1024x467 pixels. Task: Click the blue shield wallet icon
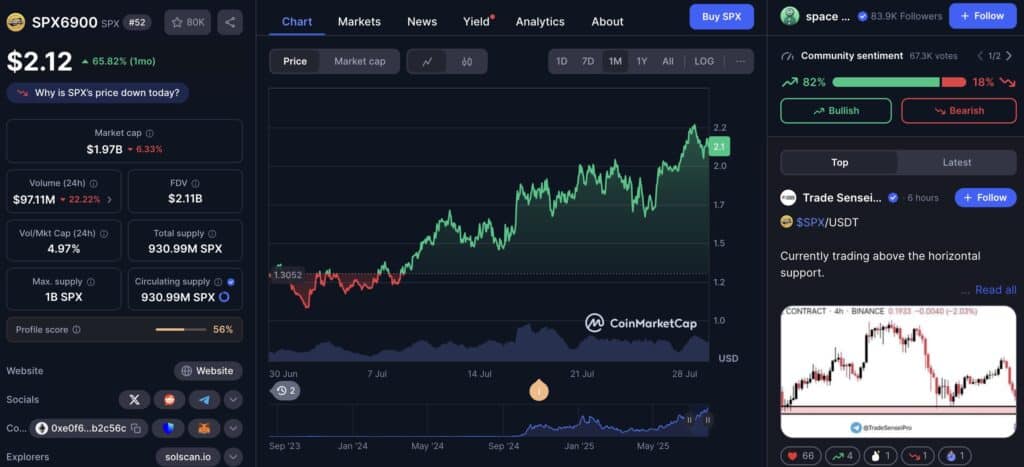[x=168, y=428]
